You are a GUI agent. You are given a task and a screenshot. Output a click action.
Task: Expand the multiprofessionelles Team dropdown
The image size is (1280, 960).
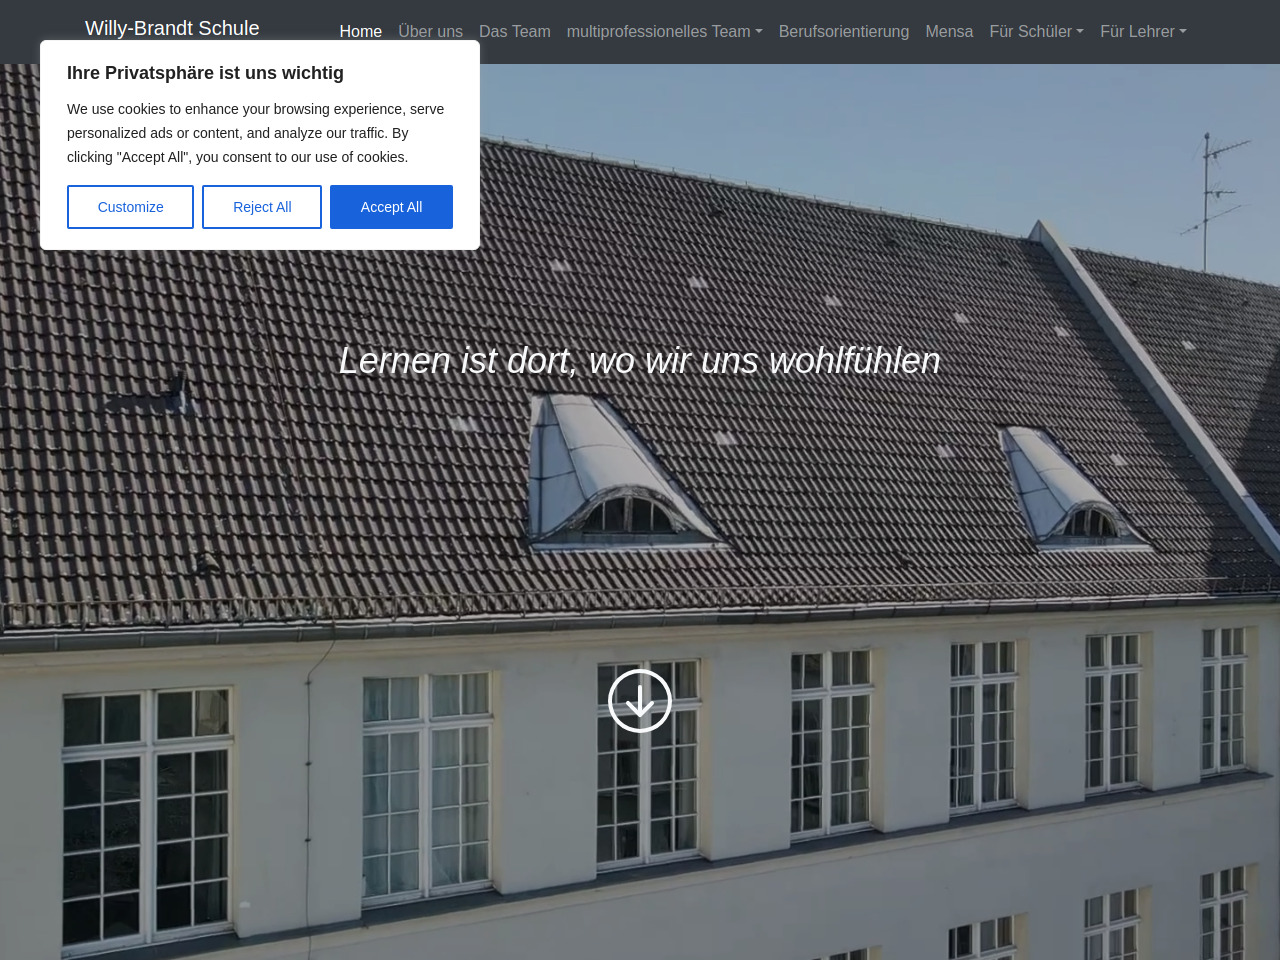click(x=664, y=32)
